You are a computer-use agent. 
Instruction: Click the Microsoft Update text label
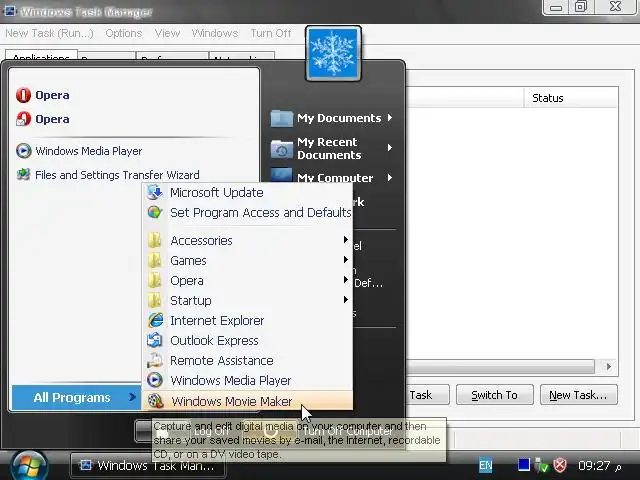(217, 192)
